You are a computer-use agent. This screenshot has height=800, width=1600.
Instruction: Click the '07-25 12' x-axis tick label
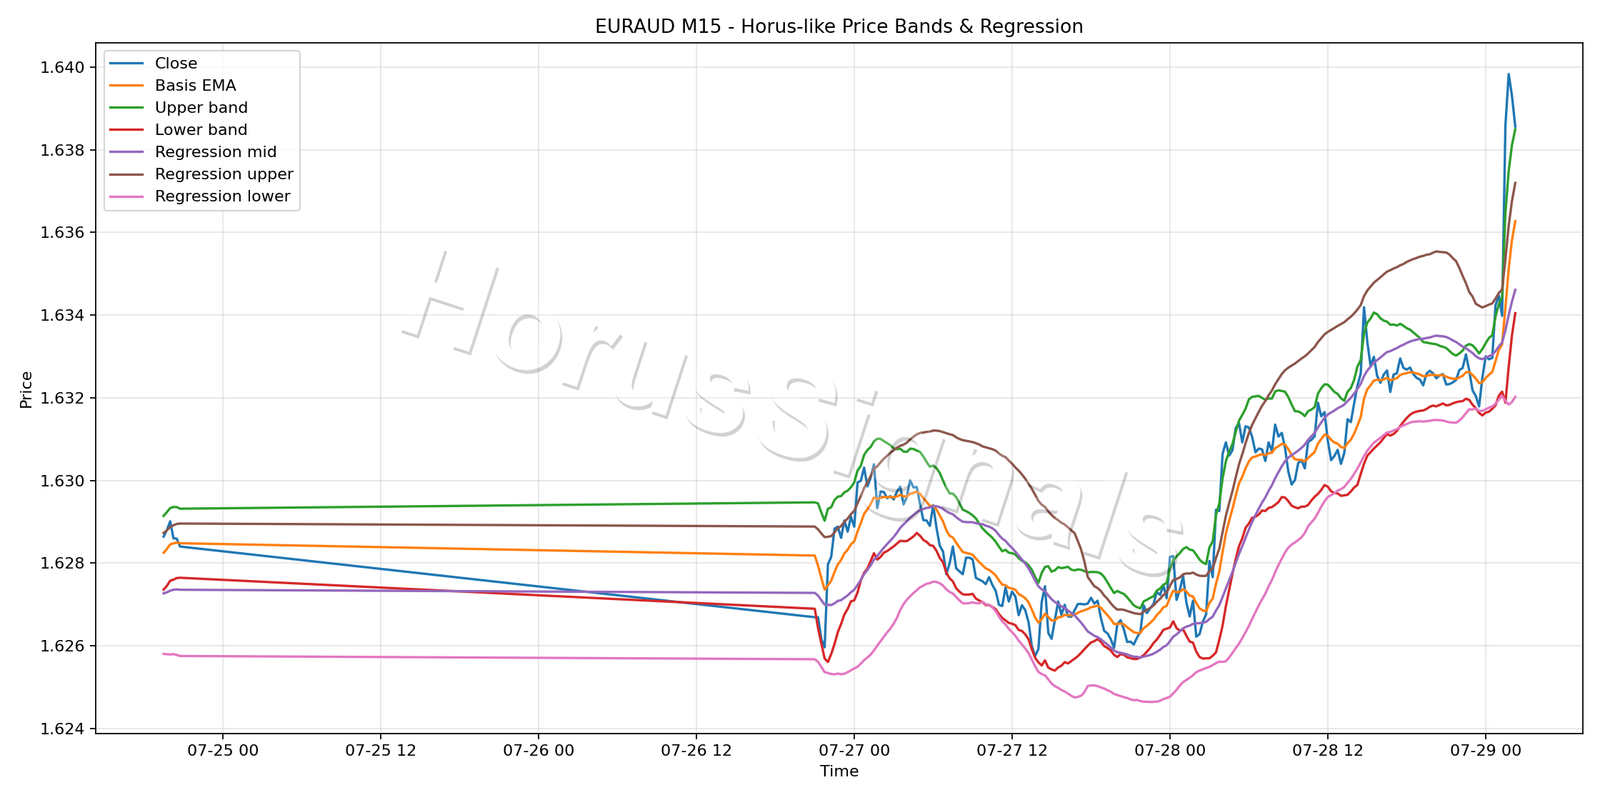click(x=381, y=750)
